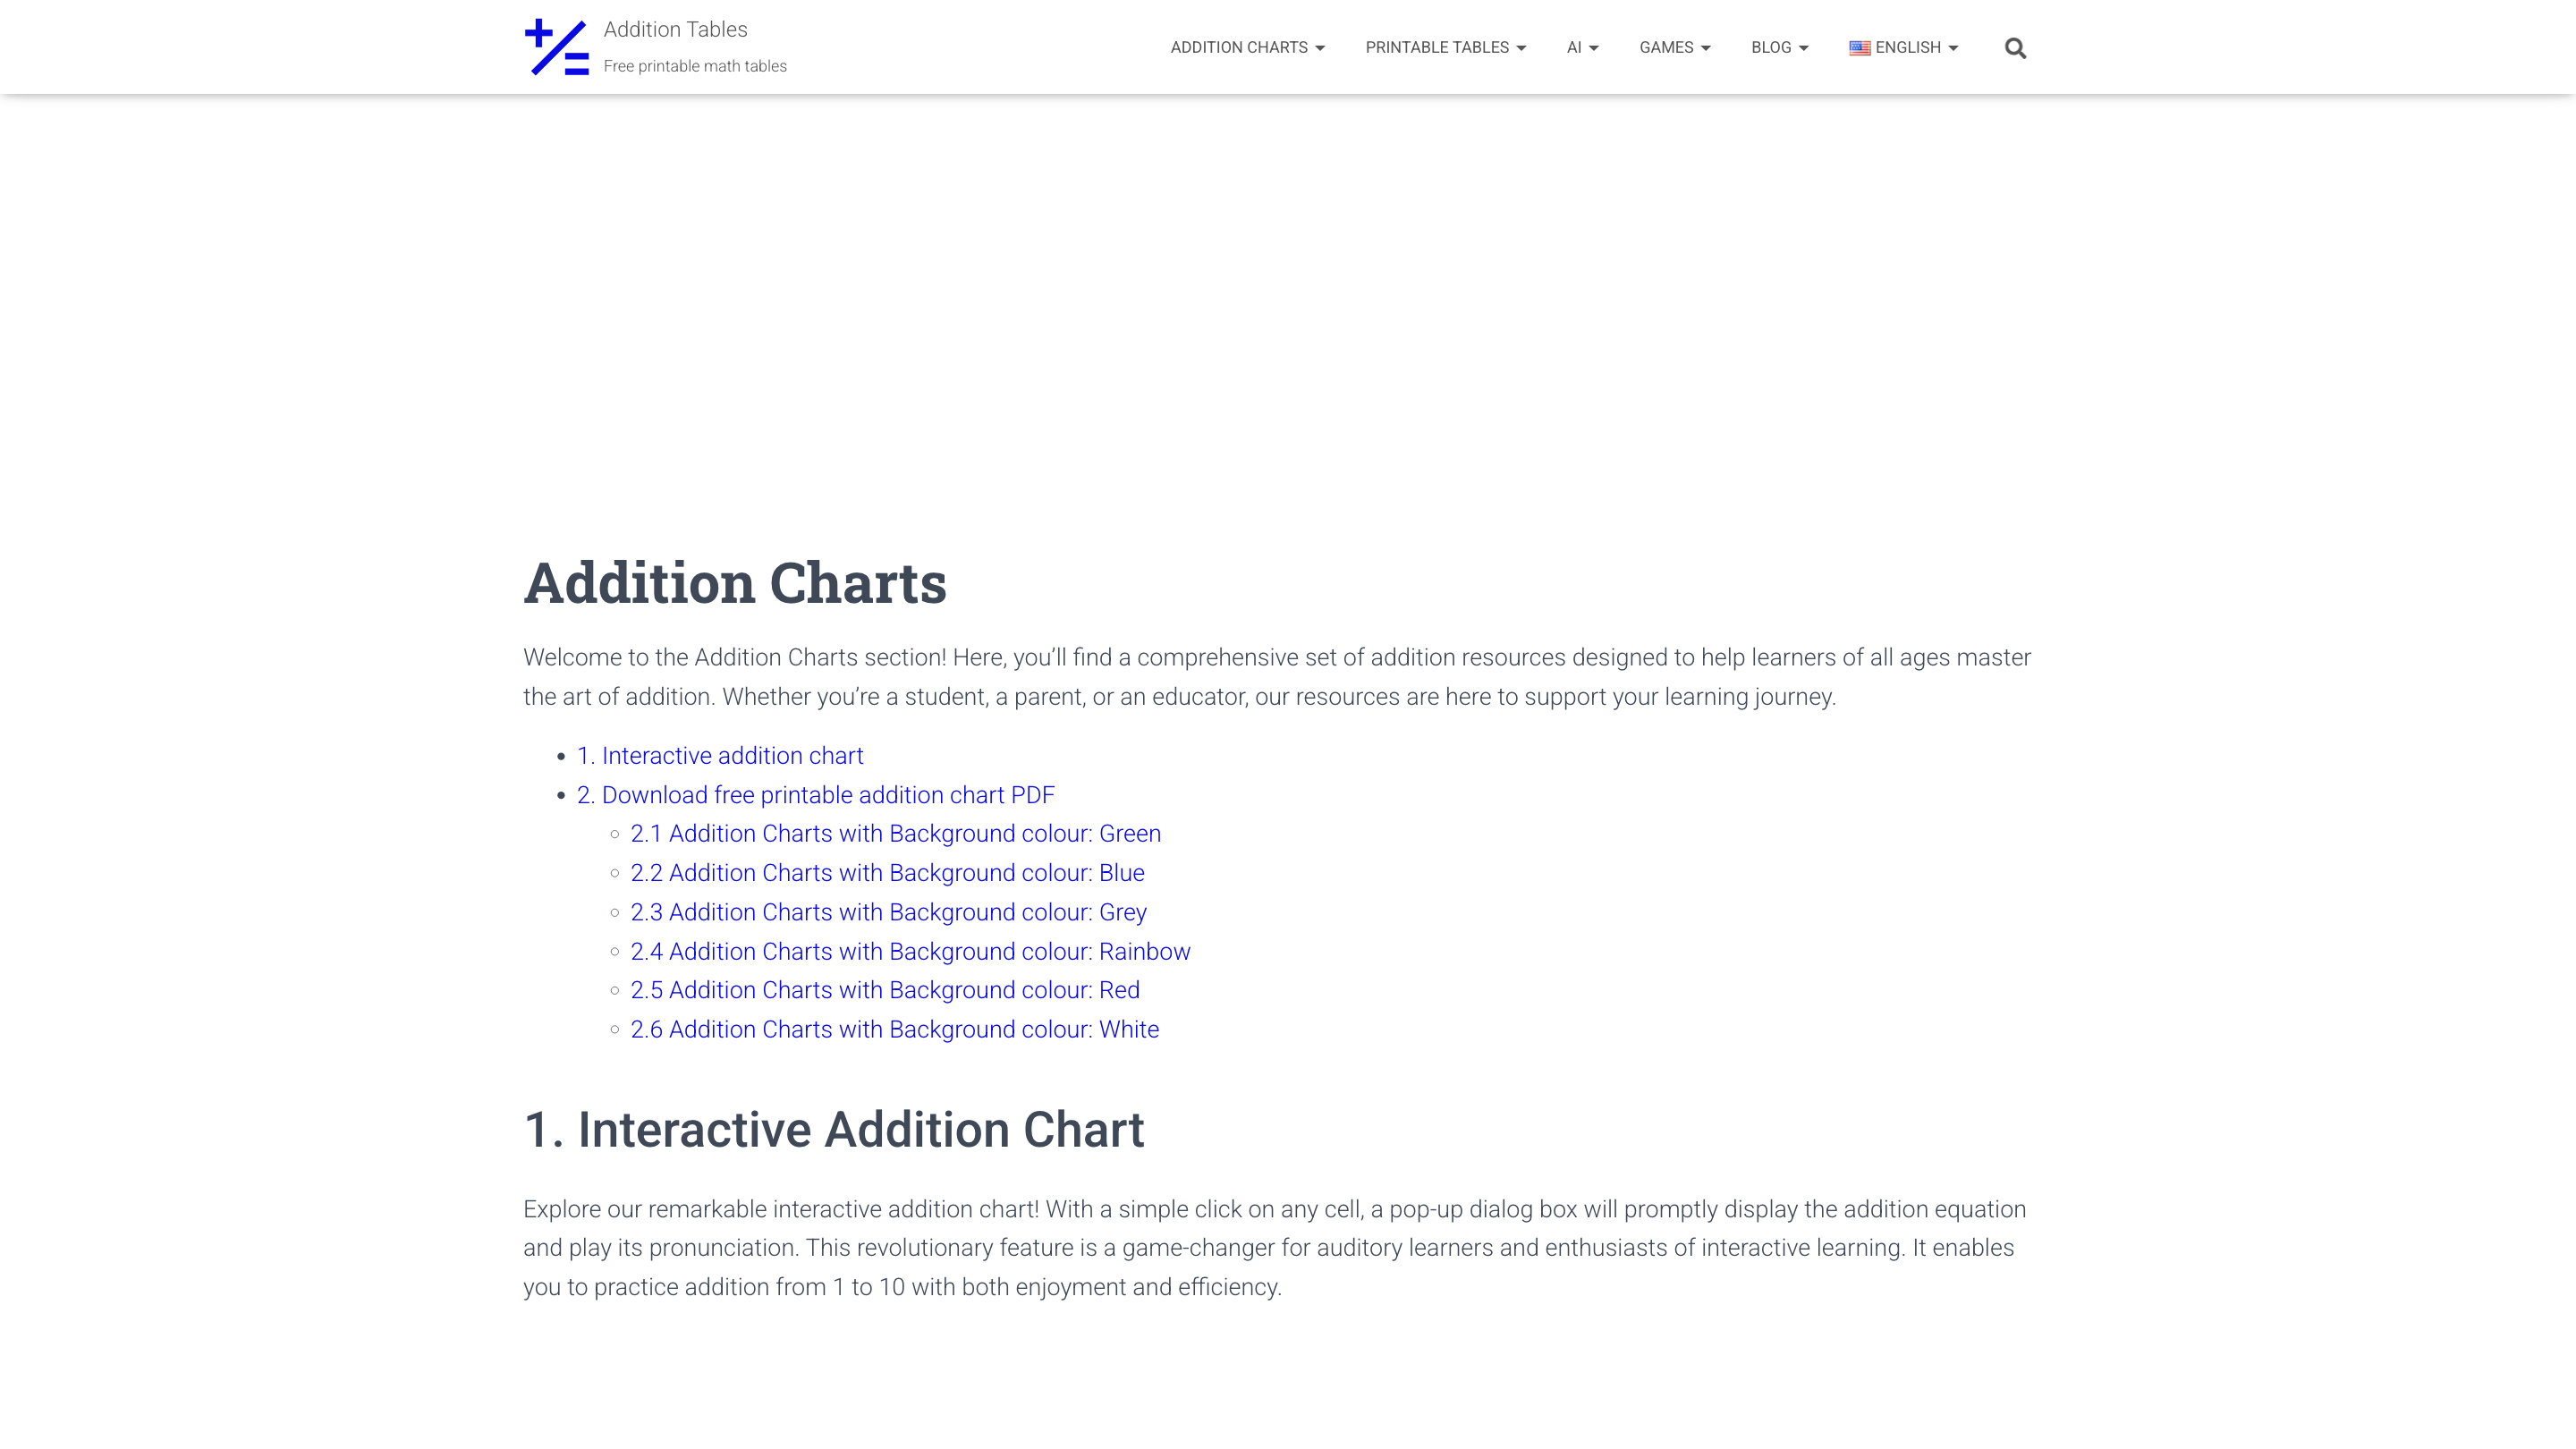Select the ADDITION CHARTS menu item
Image resolution: width=2576 pixels, height=1449 pixels.
pos(1240,47)
